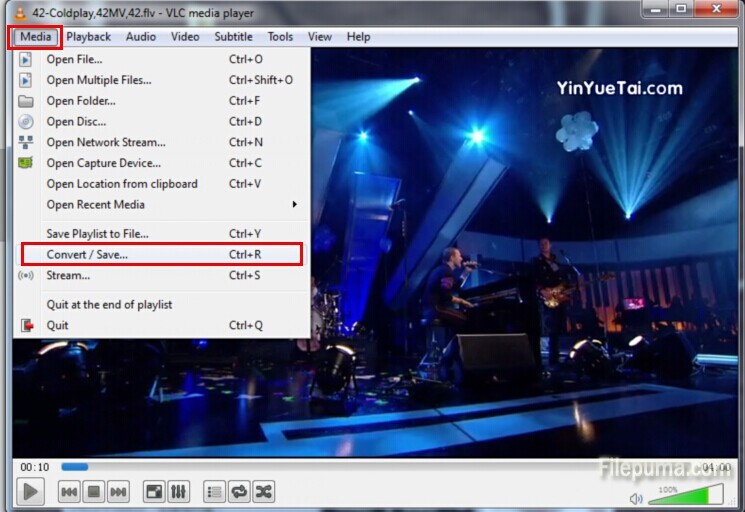Click the Open Disc... disc icon
745x512 pixels.
[26, 121]
